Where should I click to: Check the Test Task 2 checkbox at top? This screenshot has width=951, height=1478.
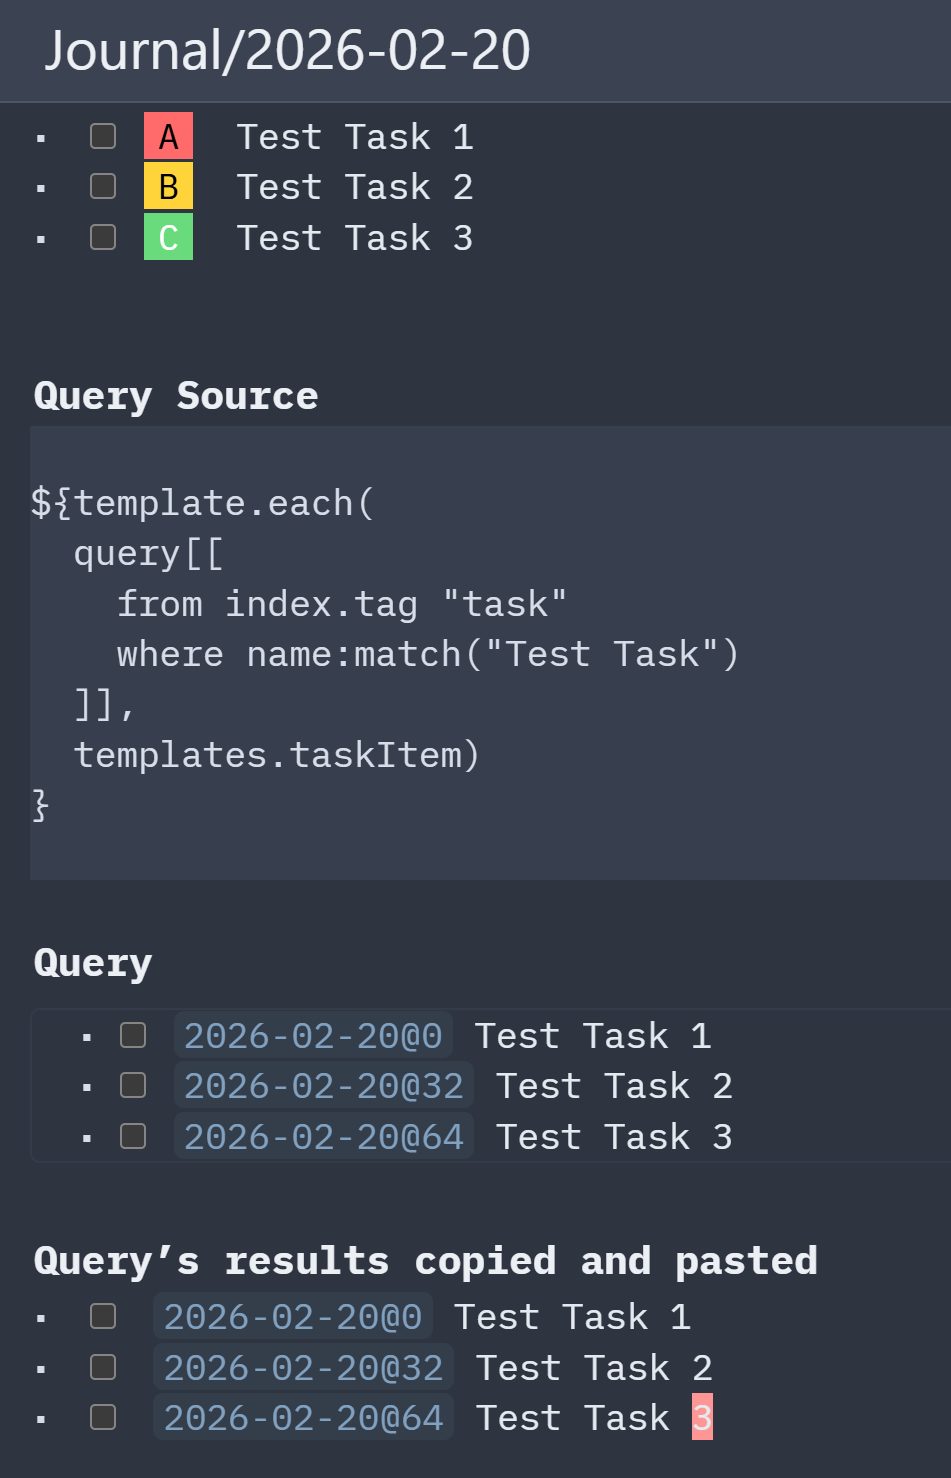click(x=103, y=186)
